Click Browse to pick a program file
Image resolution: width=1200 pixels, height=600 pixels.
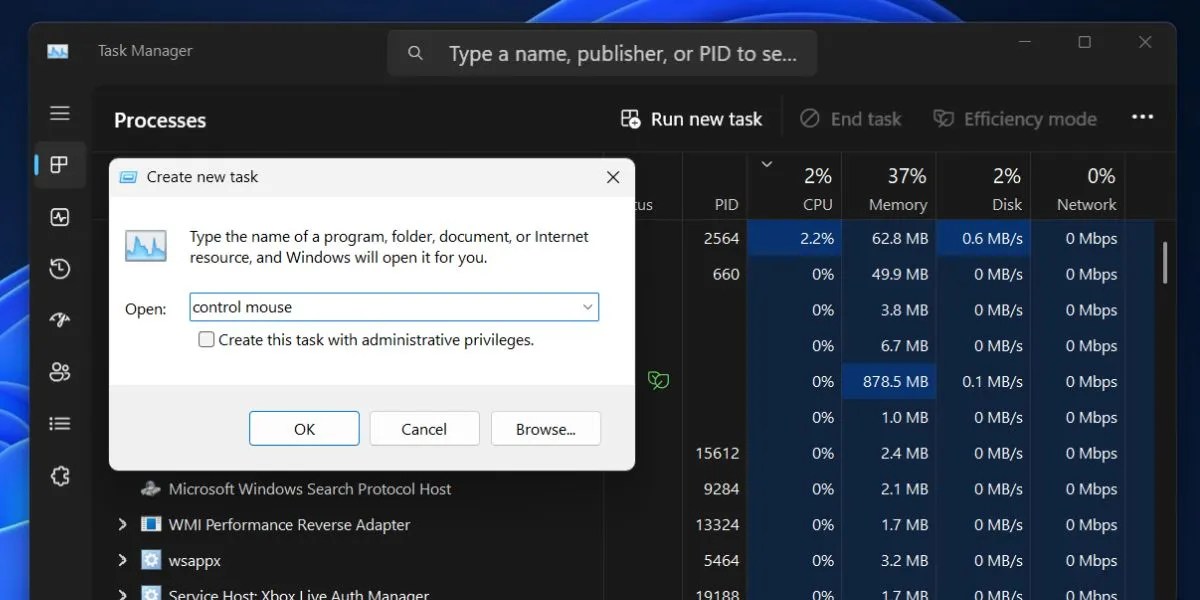pyautogui.click(x=545, y=428)
